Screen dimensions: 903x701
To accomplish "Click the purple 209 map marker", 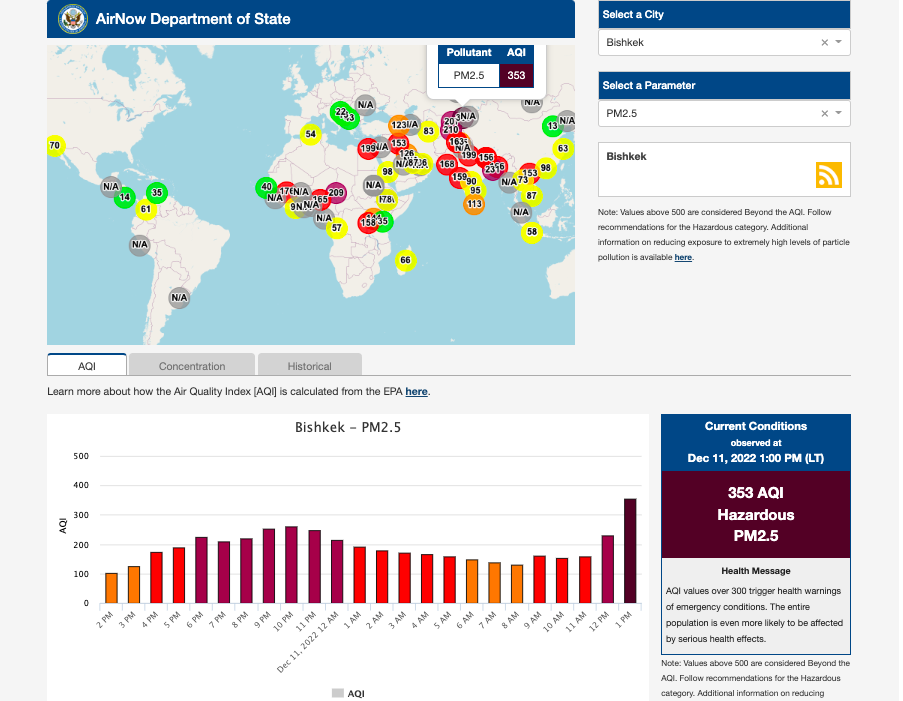I will 336,193.
